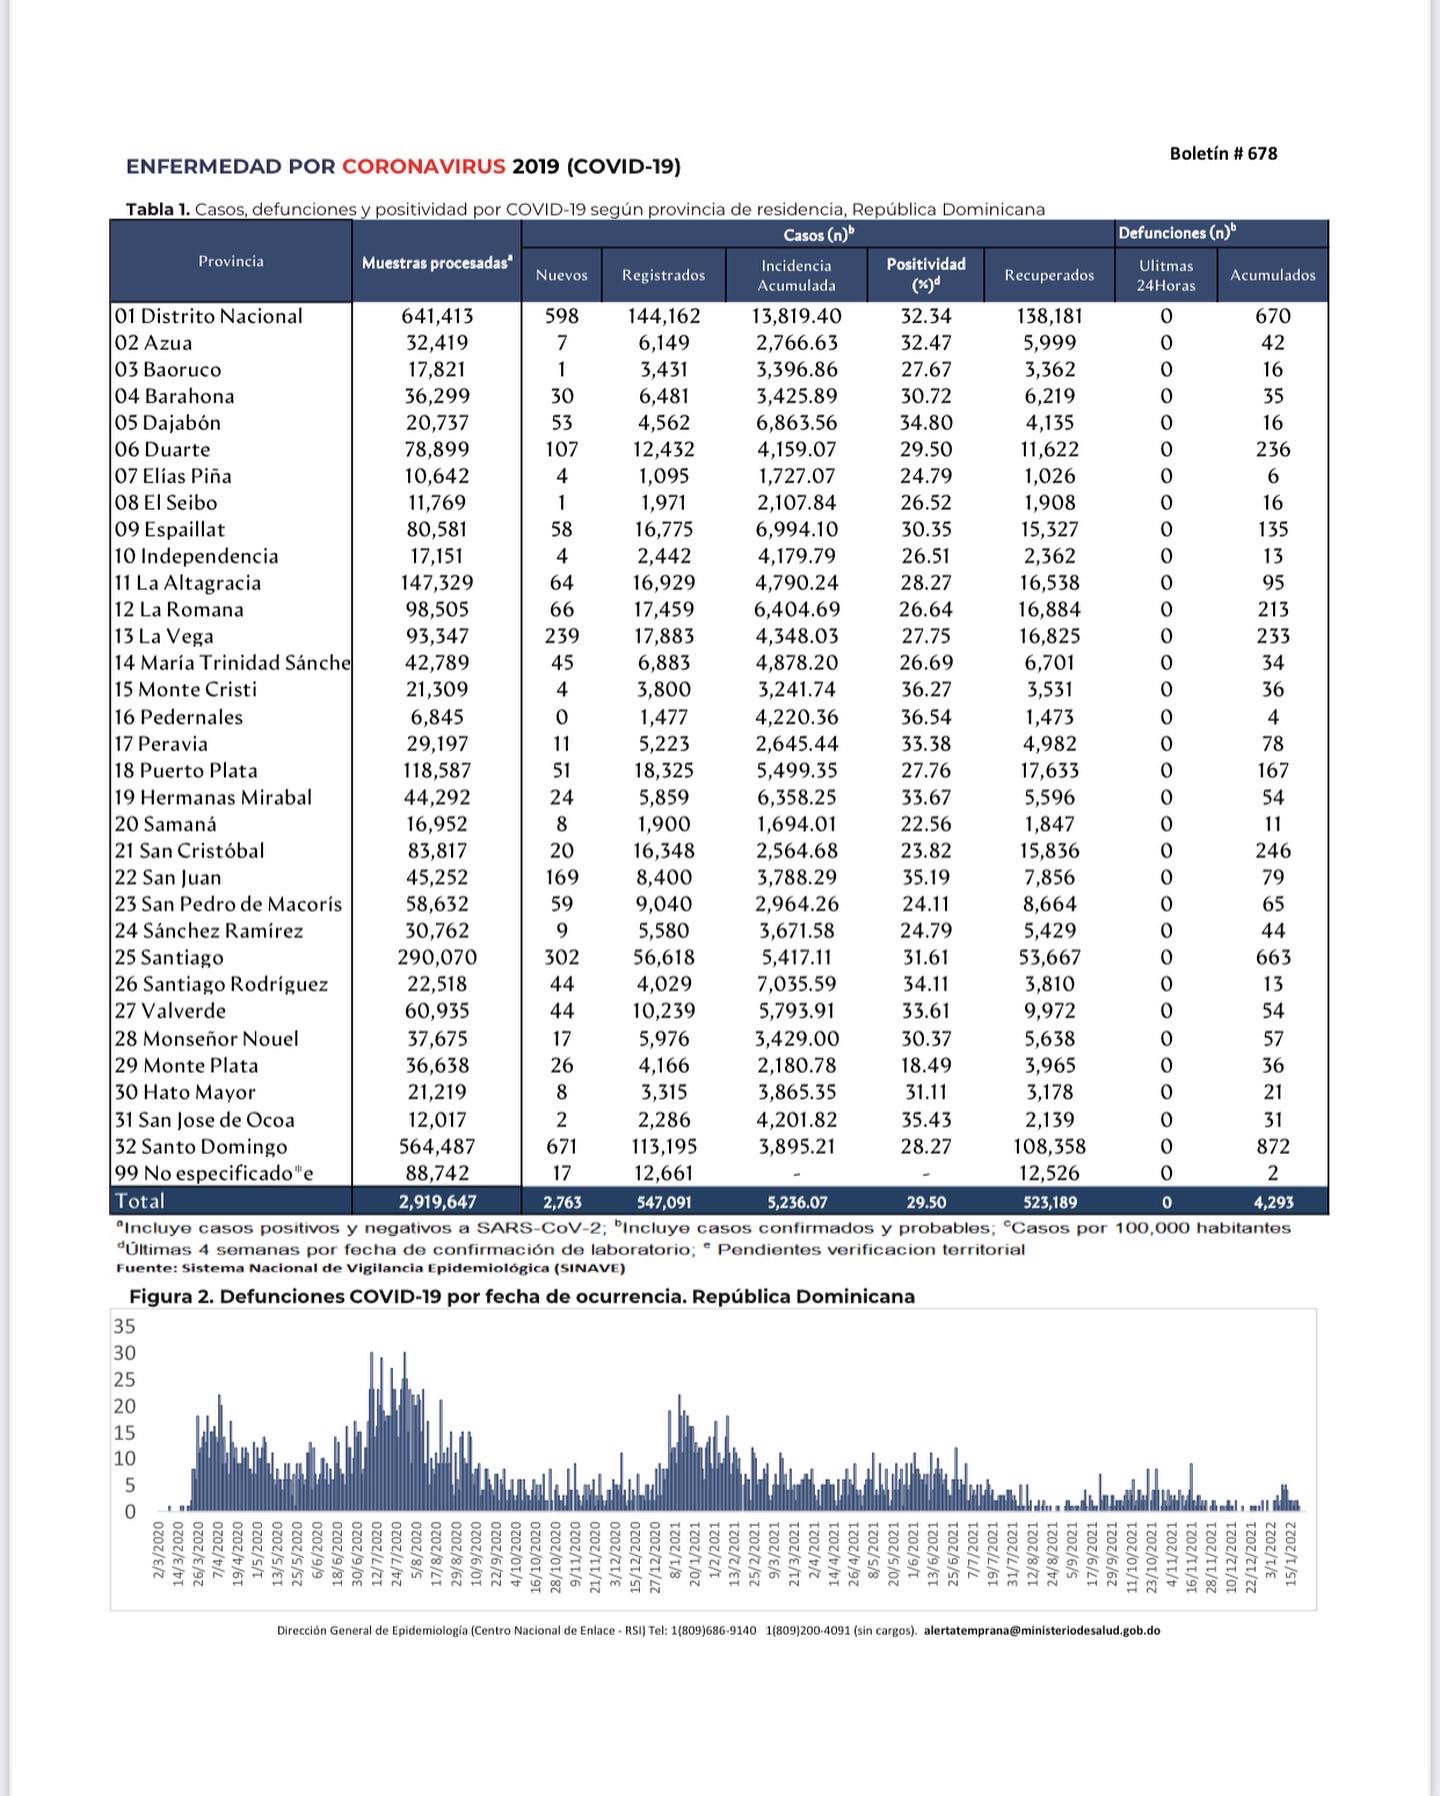This screenshot has width=1440, height=1796.
Task: Select the '08 El Seibo' row label
Action: coord(165,503)
